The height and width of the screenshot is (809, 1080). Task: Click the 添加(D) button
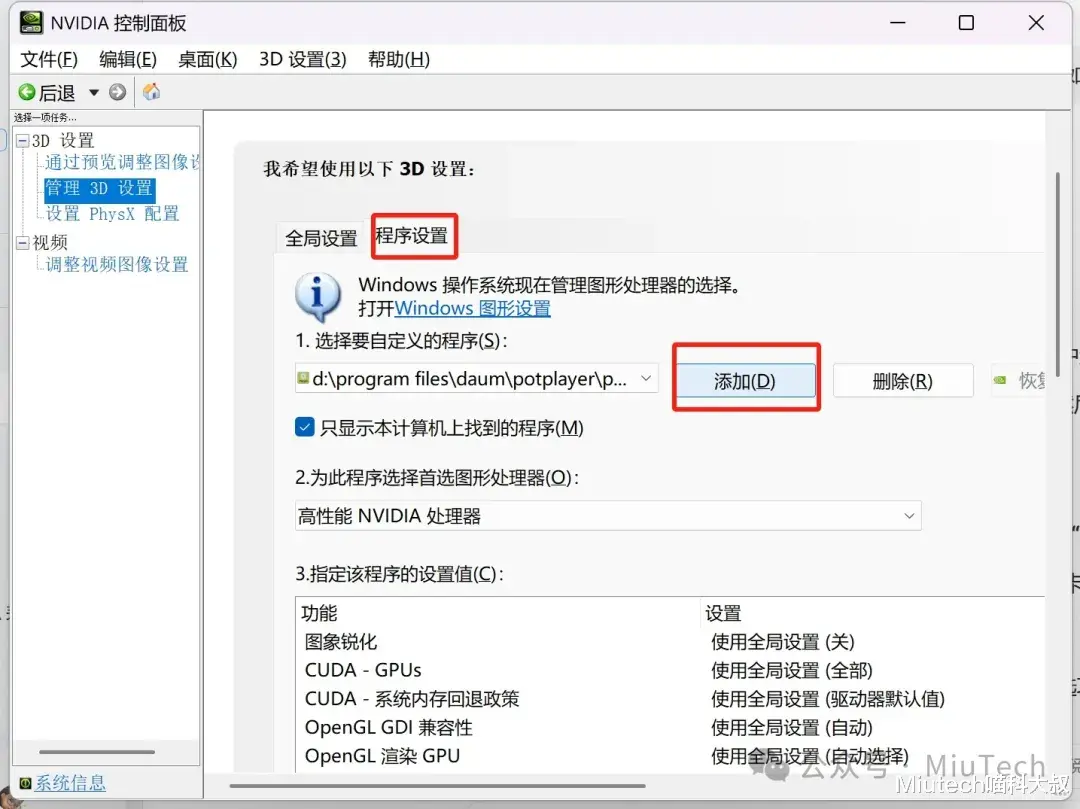pos(745,381)
